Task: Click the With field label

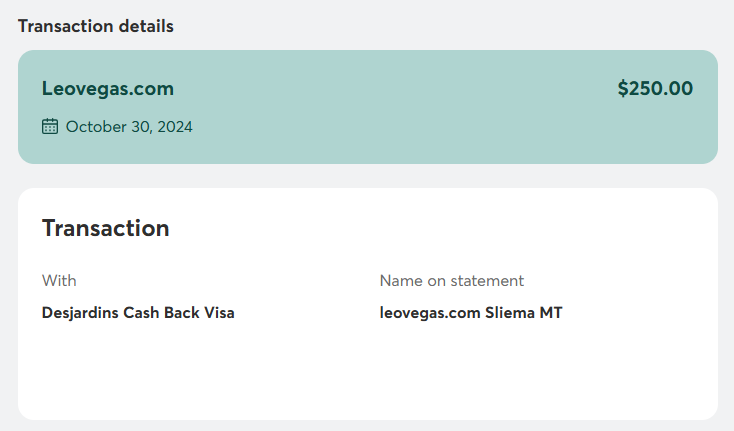Action: [x=59, y=281]
